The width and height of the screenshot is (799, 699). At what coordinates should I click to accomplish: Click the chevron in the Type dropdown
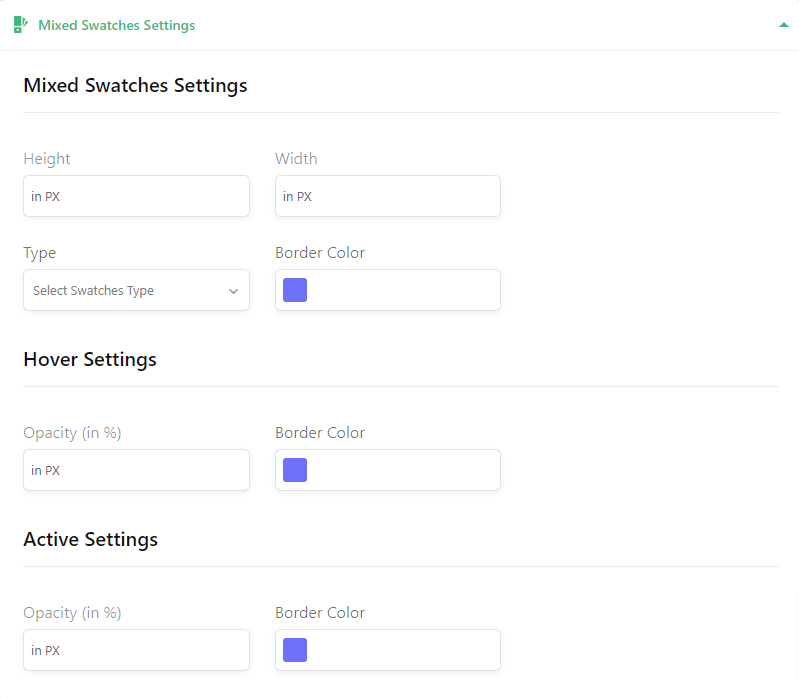(x=233, y=291)
